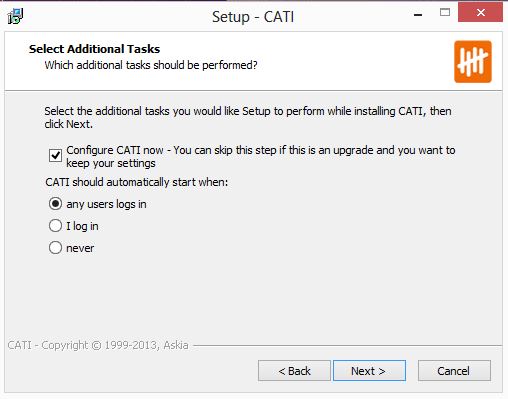
Task: Click the 'Select Additional Tasks' heading
Action: 94,49
